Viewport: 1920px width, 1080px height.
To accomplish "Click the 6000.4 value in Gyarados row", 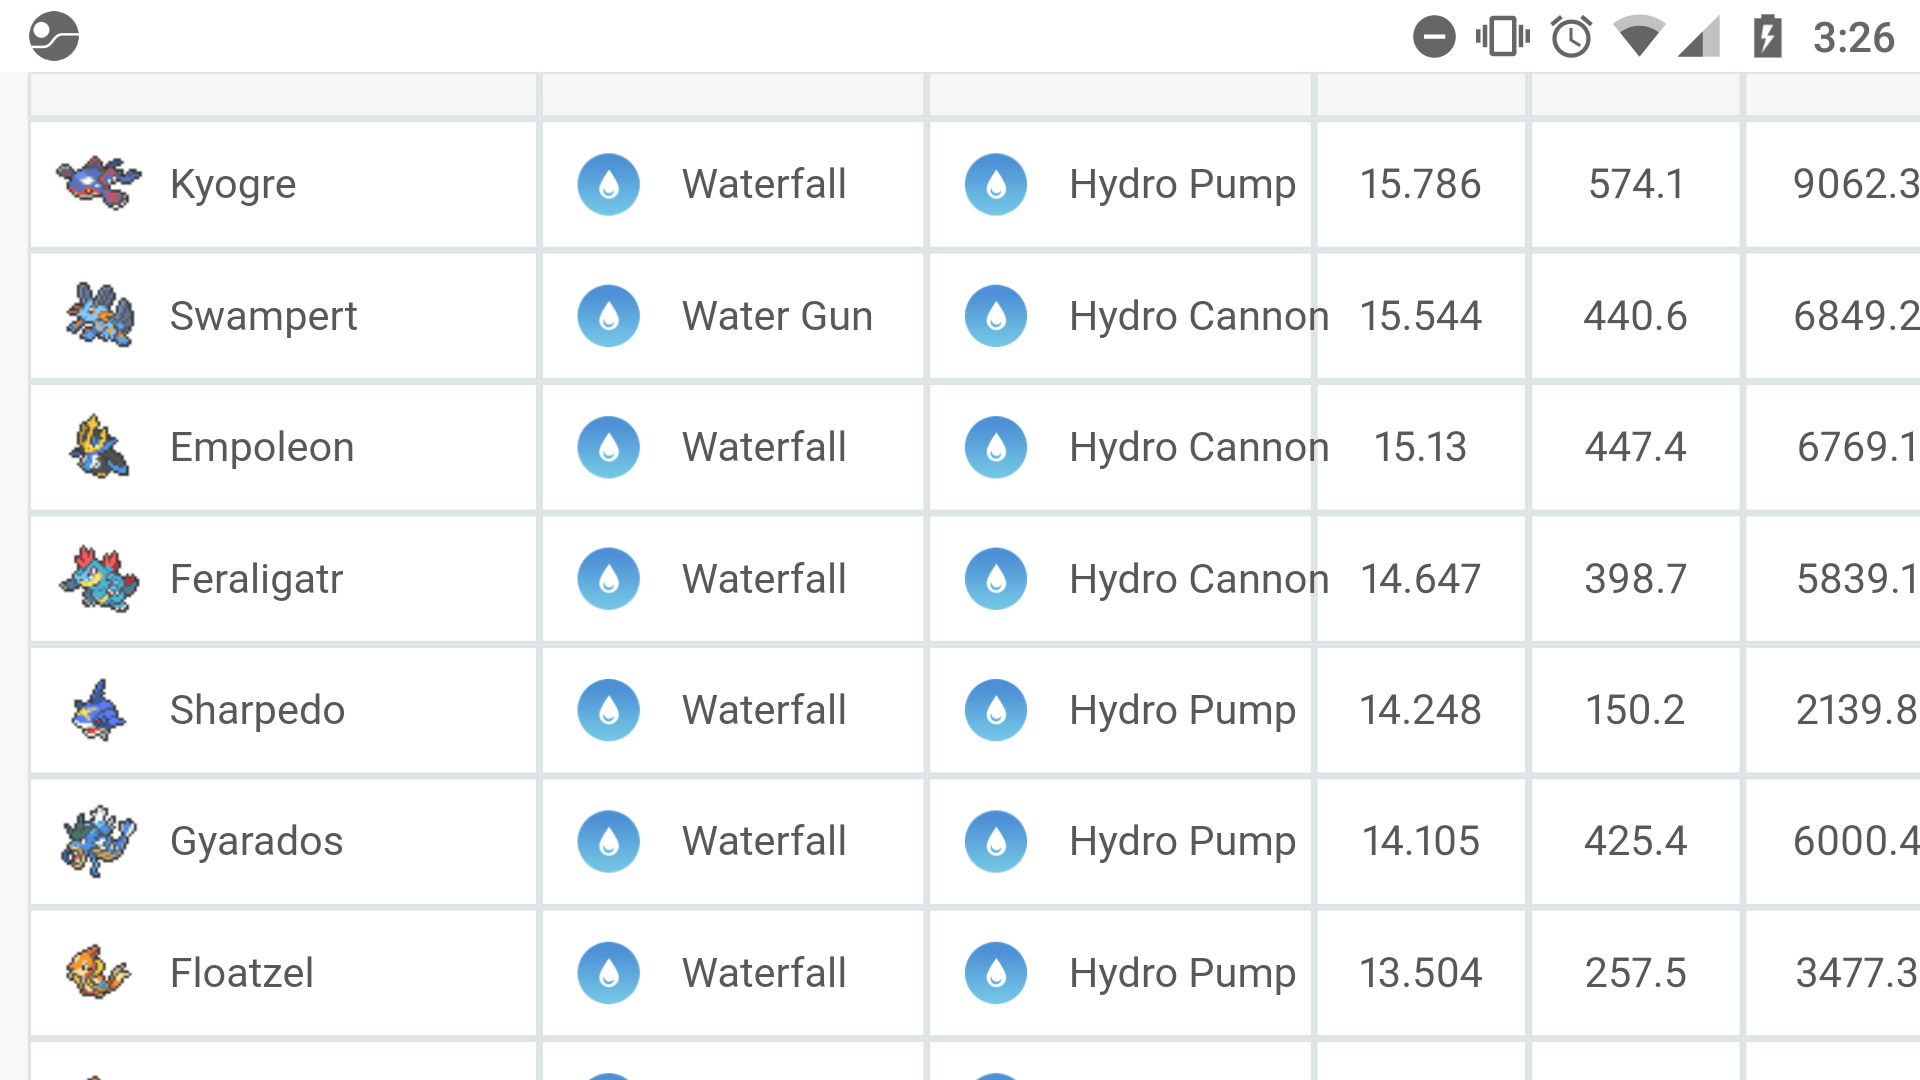I will coord(1856,841).
